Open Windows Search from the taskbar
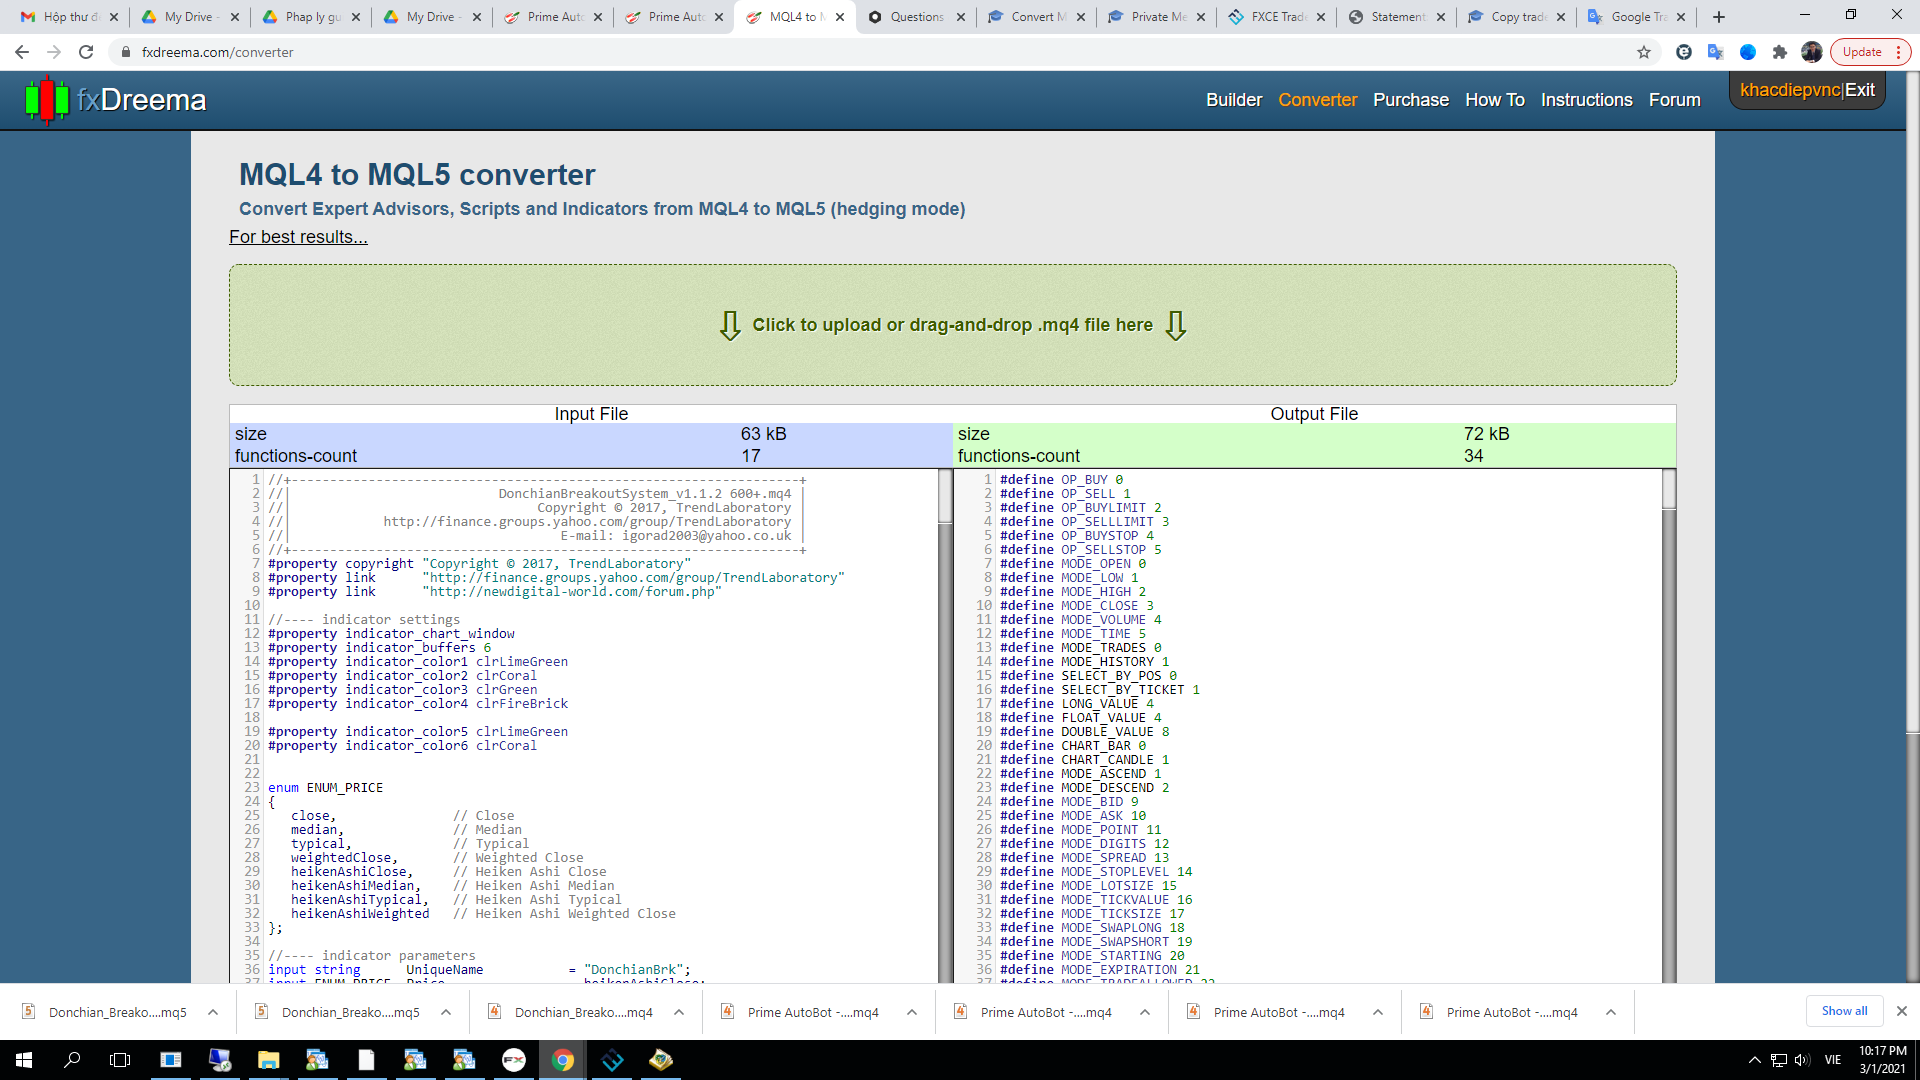The image size is (1920, 1080). [72, 1060]
